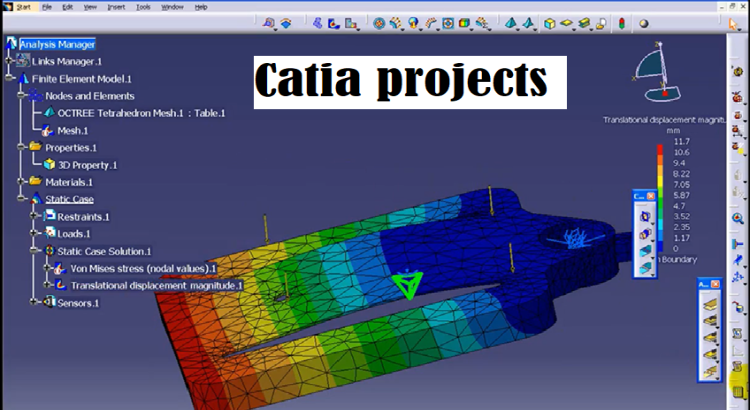This screenshot has height=410, width=750.
Task: Open the Start menu
Action: 23,7
